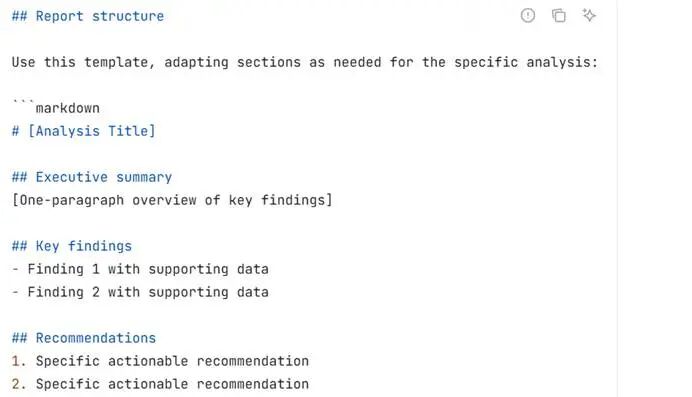Image resolution: width=692 pixels, height=397 pixels.
Task: Click the numbered '2.' list marker
Action: (x=19, y=384)
